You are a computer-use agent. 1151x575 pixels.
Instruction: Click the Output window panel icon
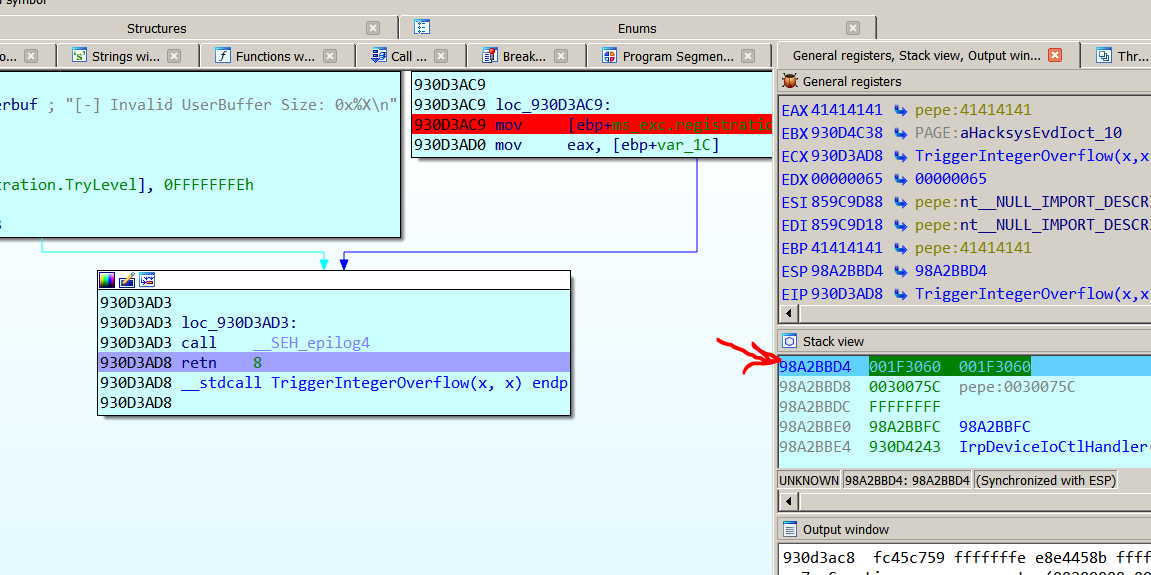[x=790, y=530]
